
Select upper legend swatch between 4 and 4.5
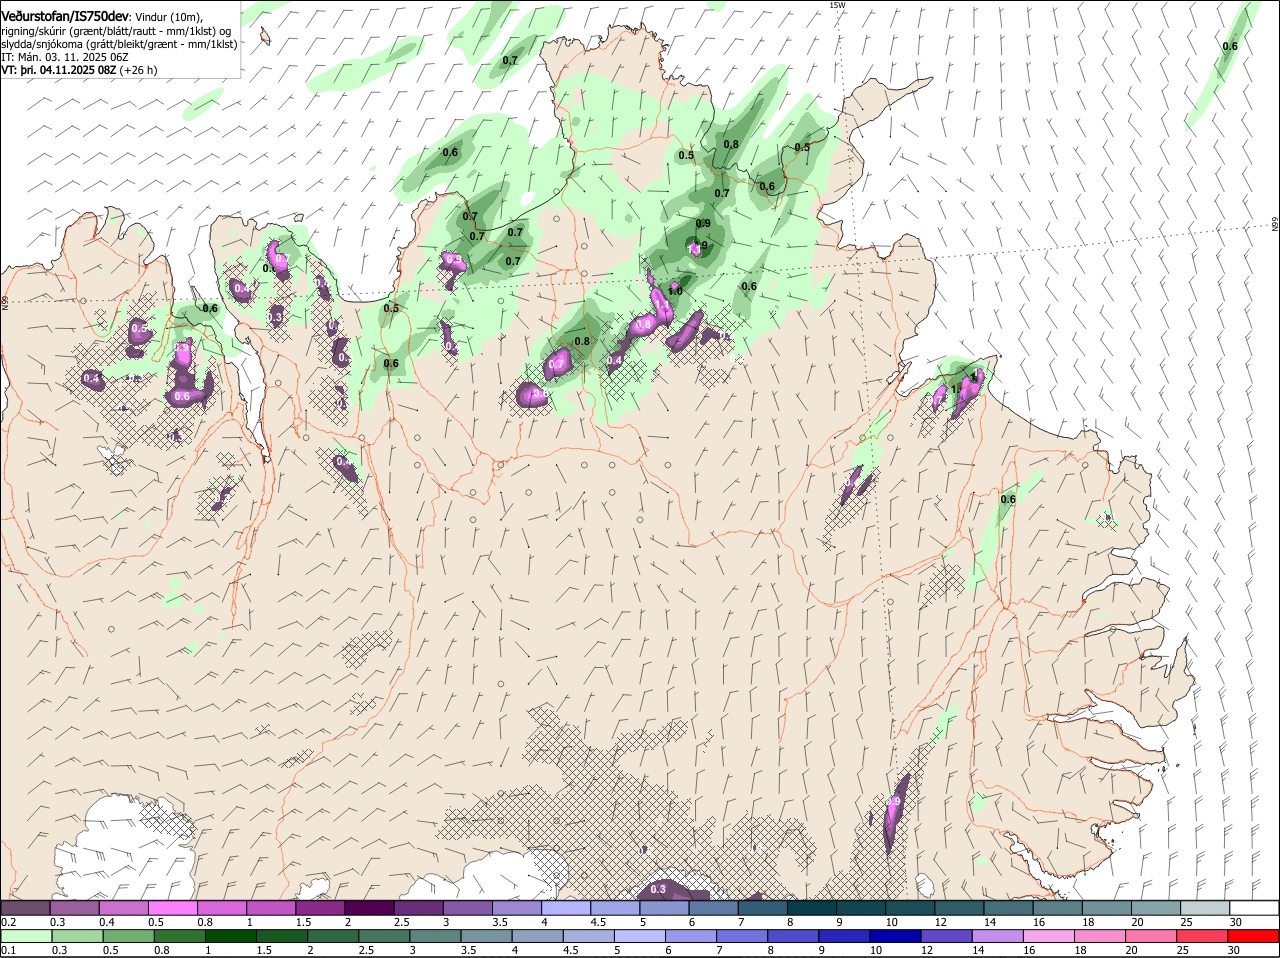pyautogui.click(x=566, y=908)
